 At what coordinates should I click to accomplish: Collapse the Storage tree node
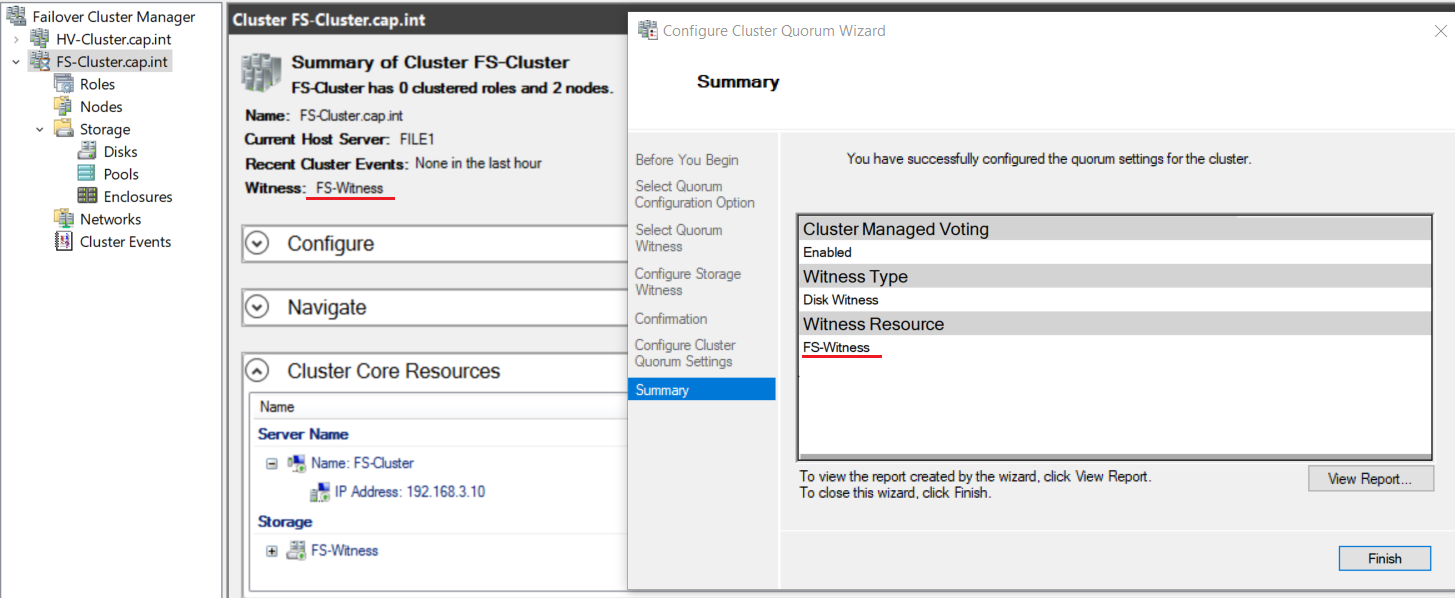click(x=40, y=129)
